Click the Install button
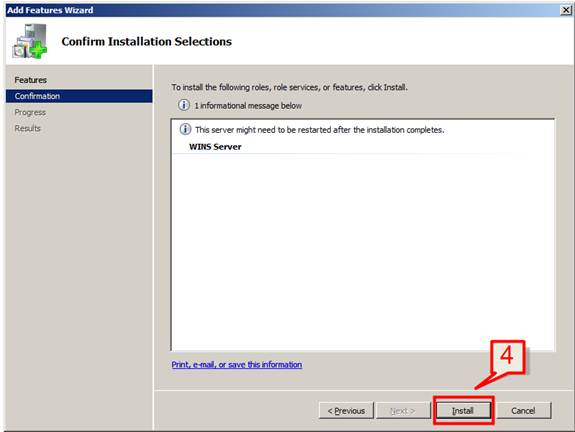 pyautogui.click(x=463, y=410)
